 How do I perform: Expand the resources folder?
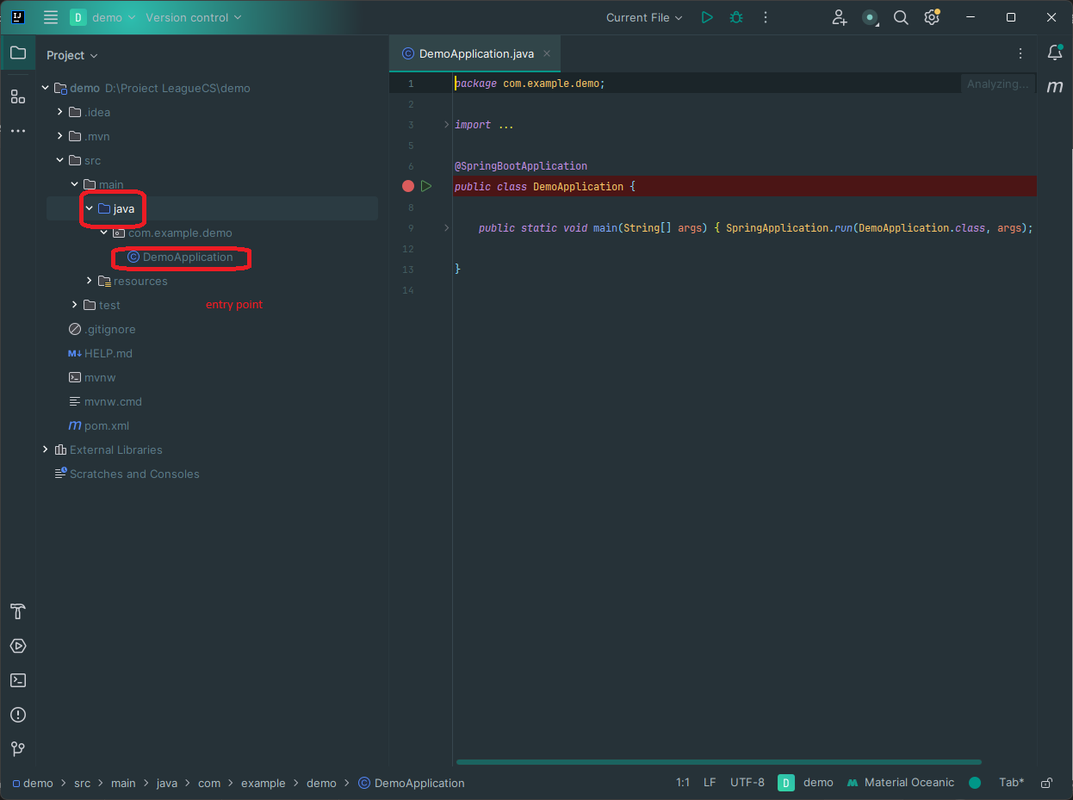[89, 281]
